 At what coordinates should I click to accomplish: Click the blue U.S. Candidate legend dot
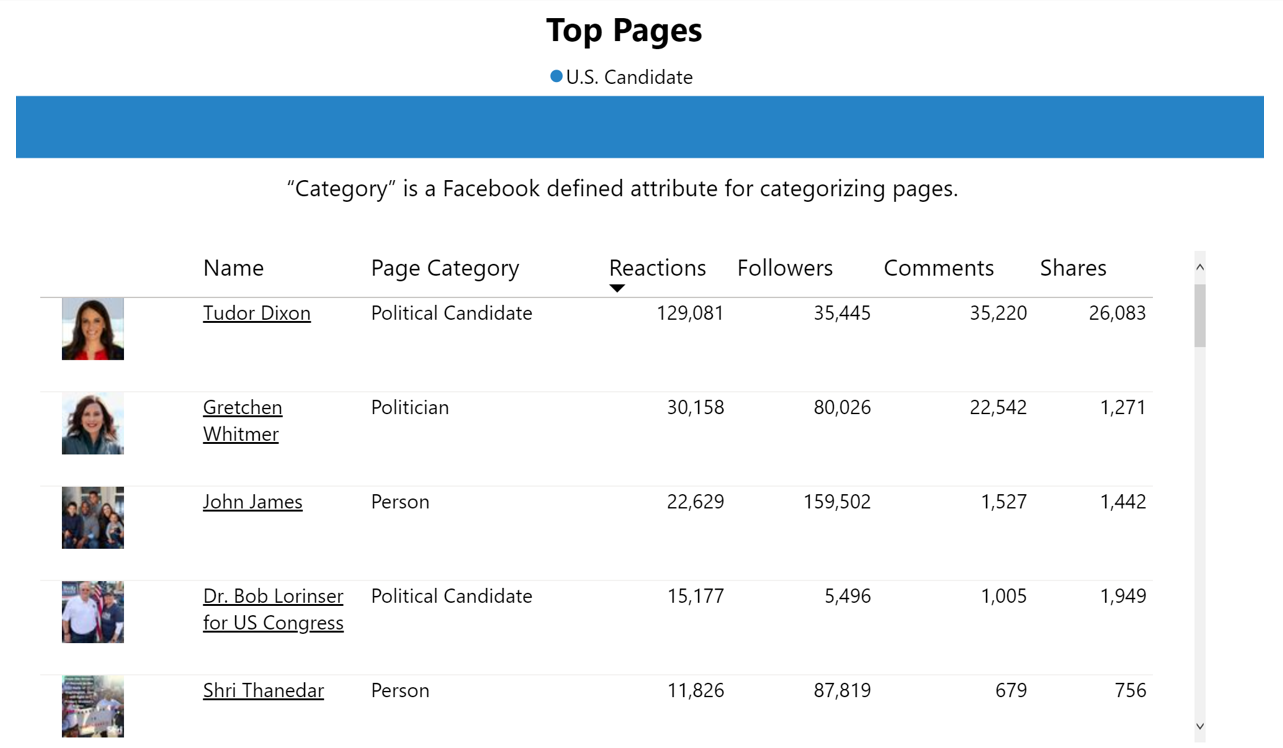point(557,76)
